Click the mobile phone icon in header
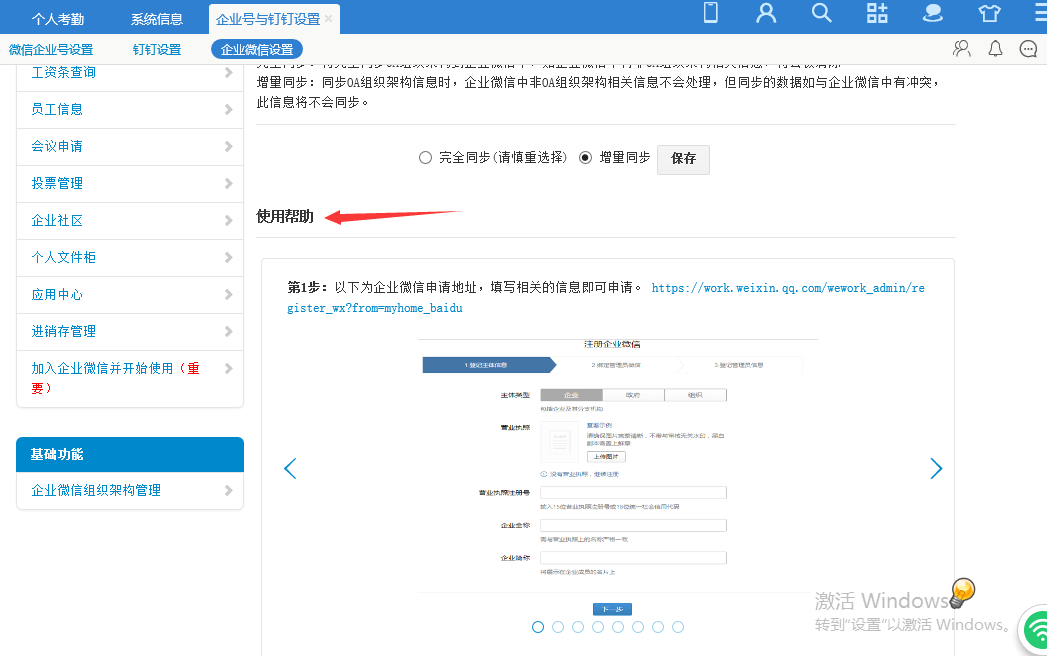The width and height of the screenshot is (1047, 656). [x=711, y=13]
